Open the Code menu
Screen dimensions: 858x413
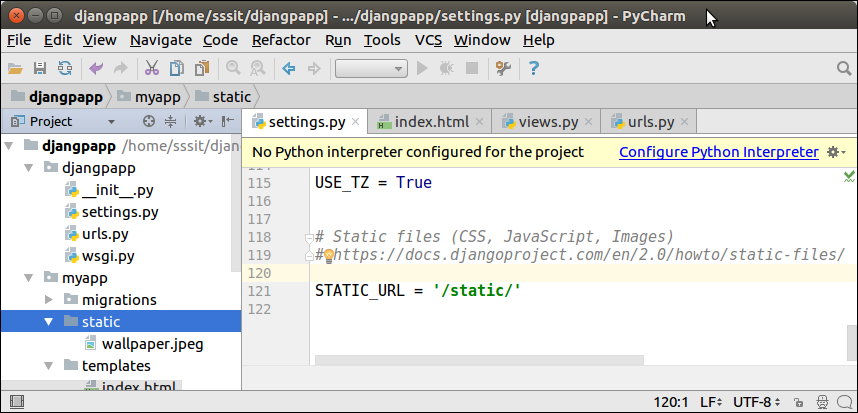pyautogui.click(x=221, y=40)
